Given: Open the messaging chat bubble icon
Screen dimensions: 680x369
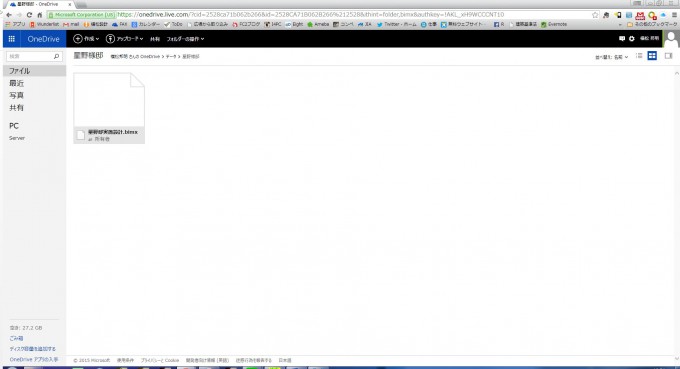Looking at the screenshot, I should pos(622,39).
